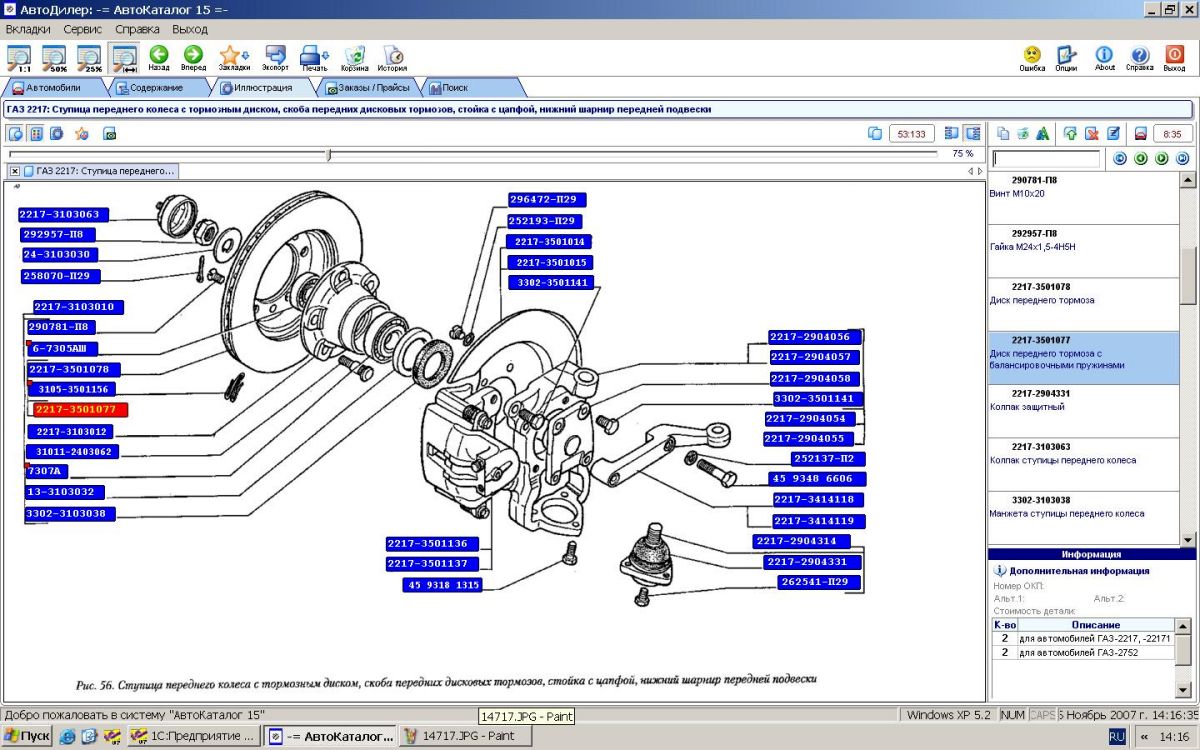Click the red Выход exit icon

coord(1174,58)
